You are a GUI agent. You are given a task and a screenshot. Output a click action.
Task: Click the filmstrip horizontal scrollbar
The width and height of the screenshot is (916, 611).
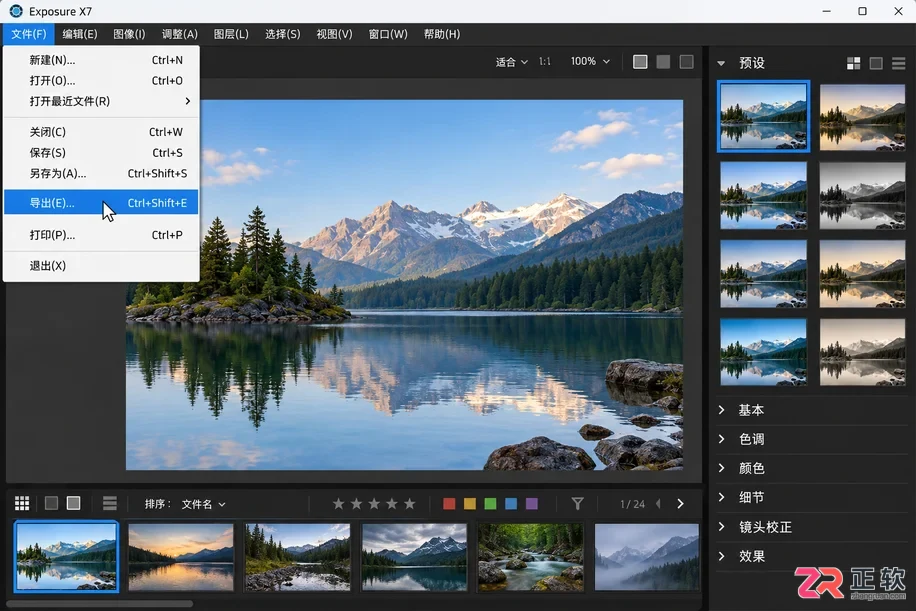[x=99, y=603]
